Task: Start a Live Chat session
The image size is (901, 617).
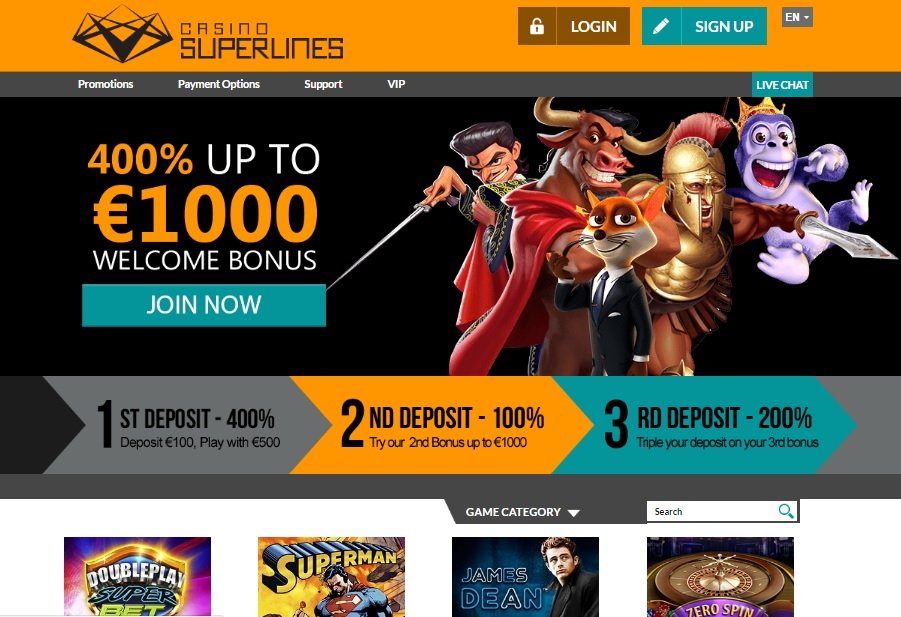Action: (x=782, y=84)
